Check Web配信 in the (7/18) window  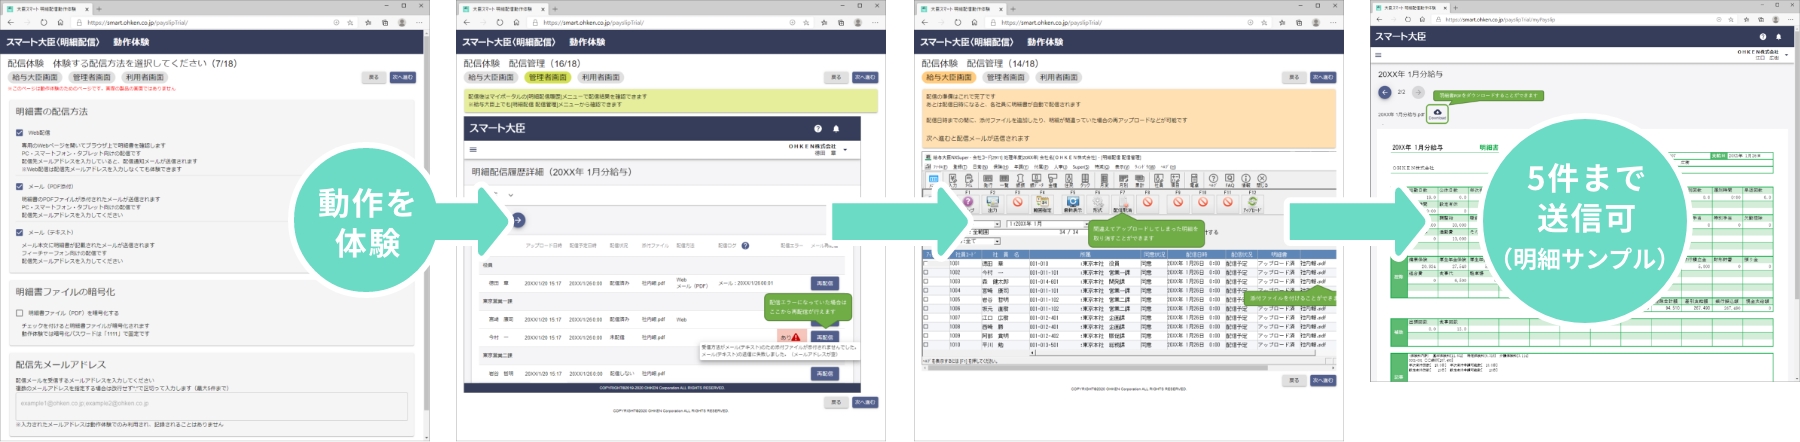pos(19,132)
